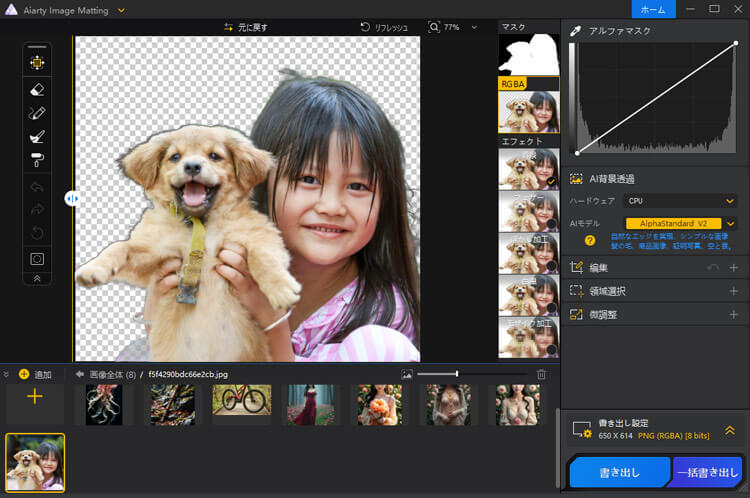Click the AI model help question icon
This screenshot has width=750, height=498.
(590, 241)
